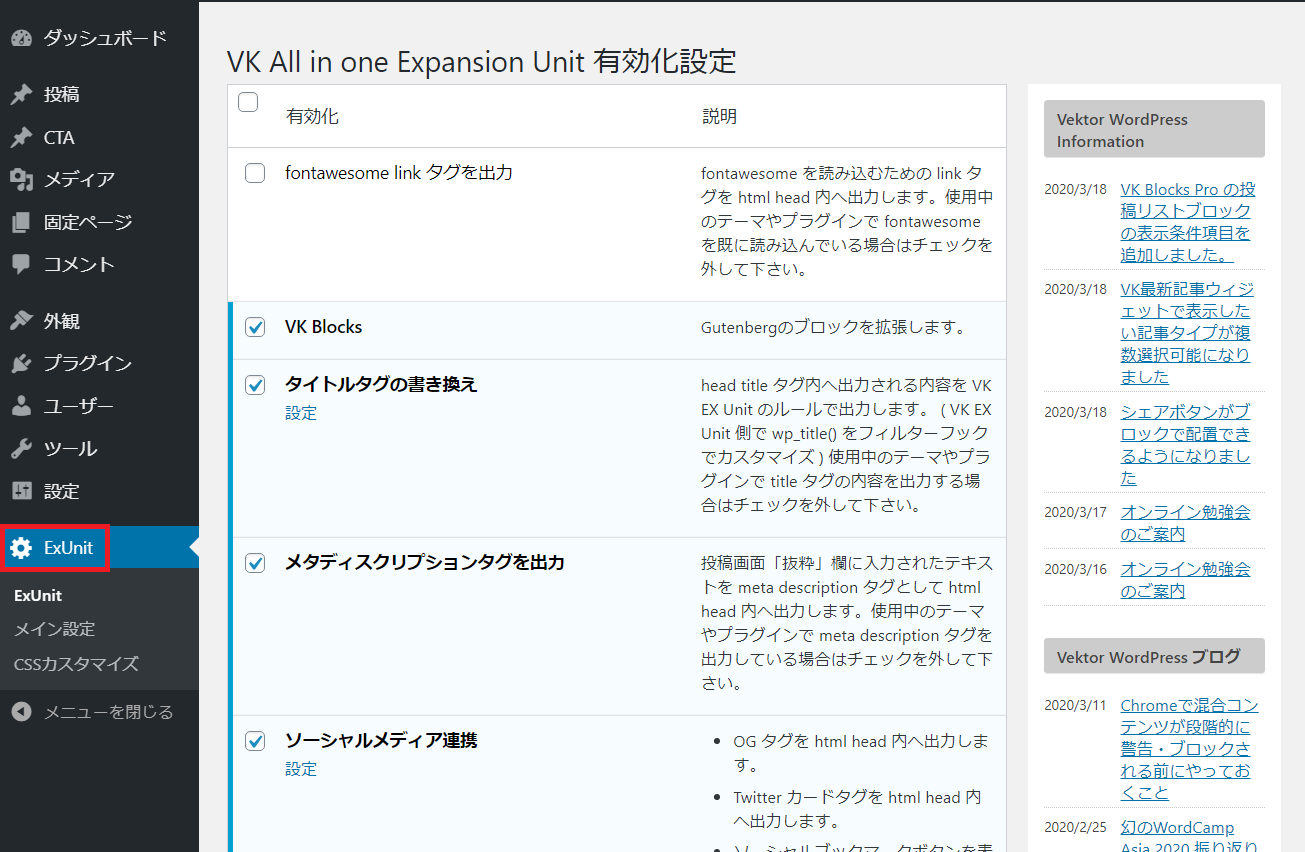This screenshot has height=852, width=1305.
Task: Enable the fontawesome link タグを出力 checkbox
Action: click(254, 173)
